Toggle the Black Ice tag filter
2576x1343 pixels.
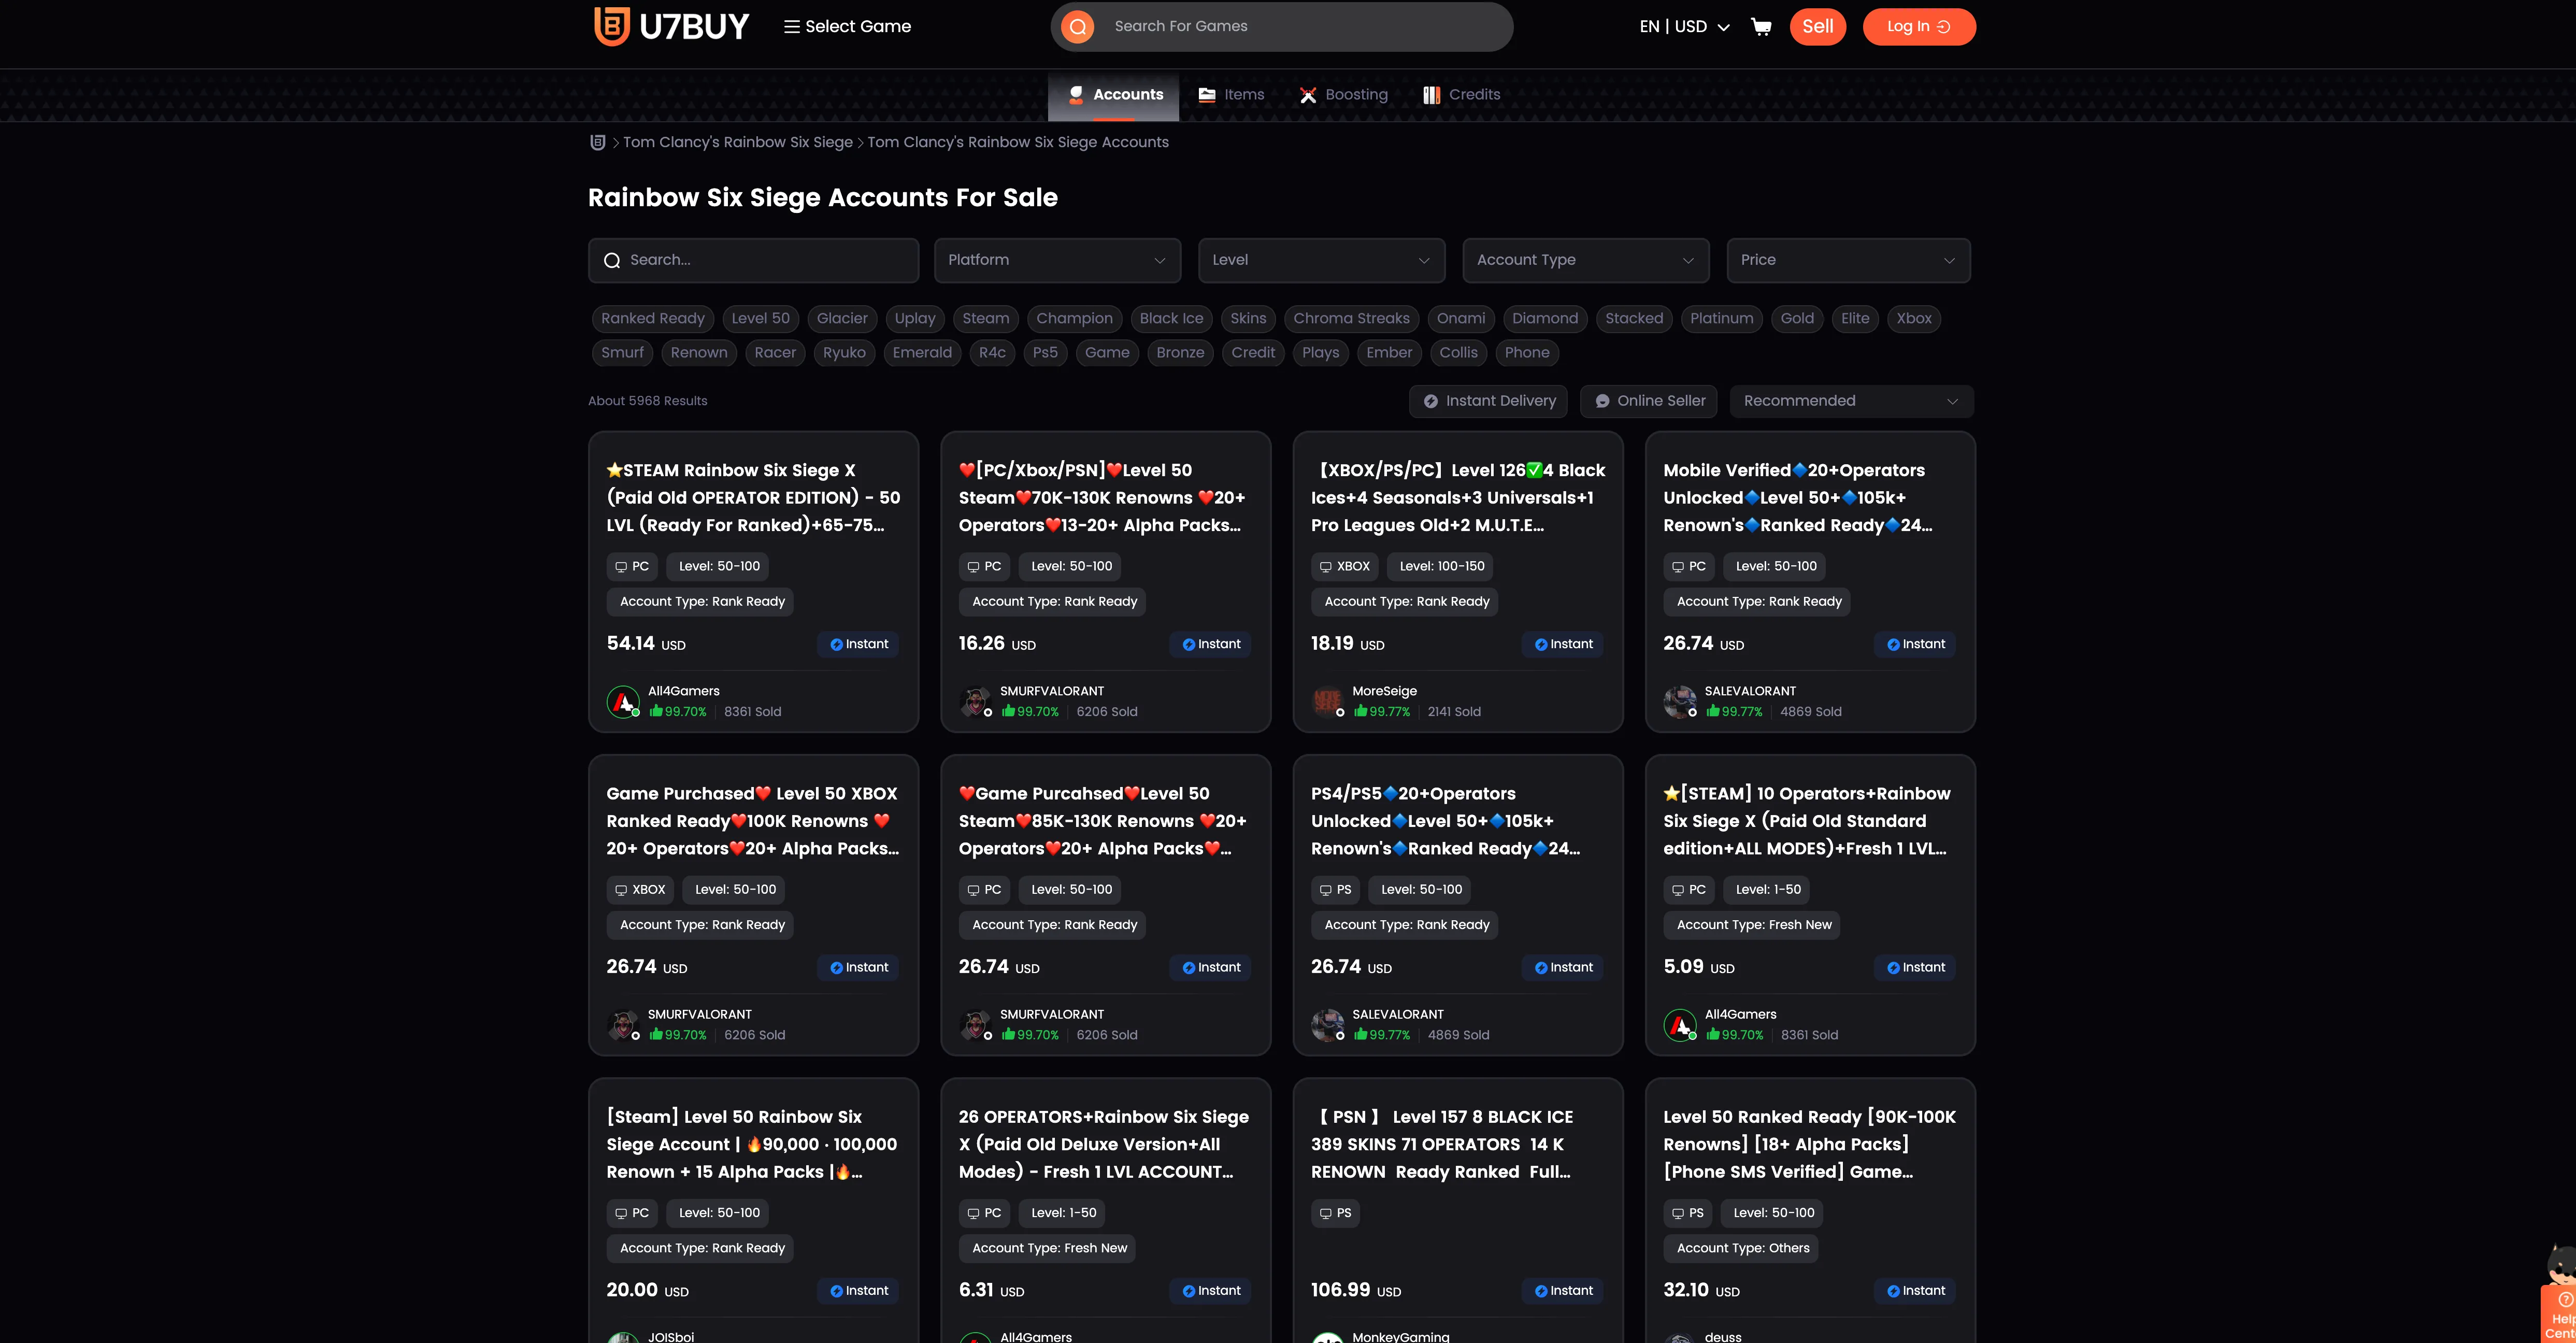click(1171, 319)
